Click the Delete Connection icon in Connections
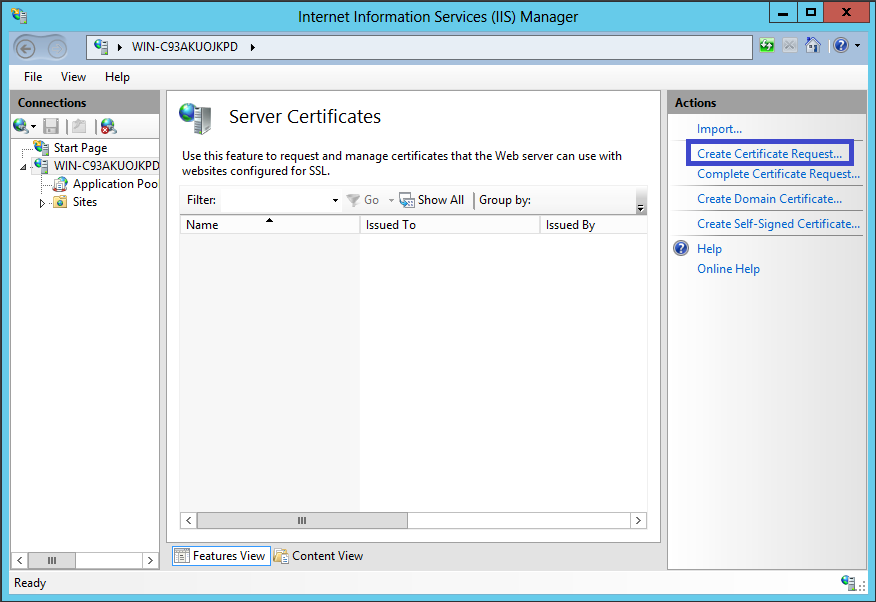This screenshot has height=602, width=876. click(x=108, y=126)
